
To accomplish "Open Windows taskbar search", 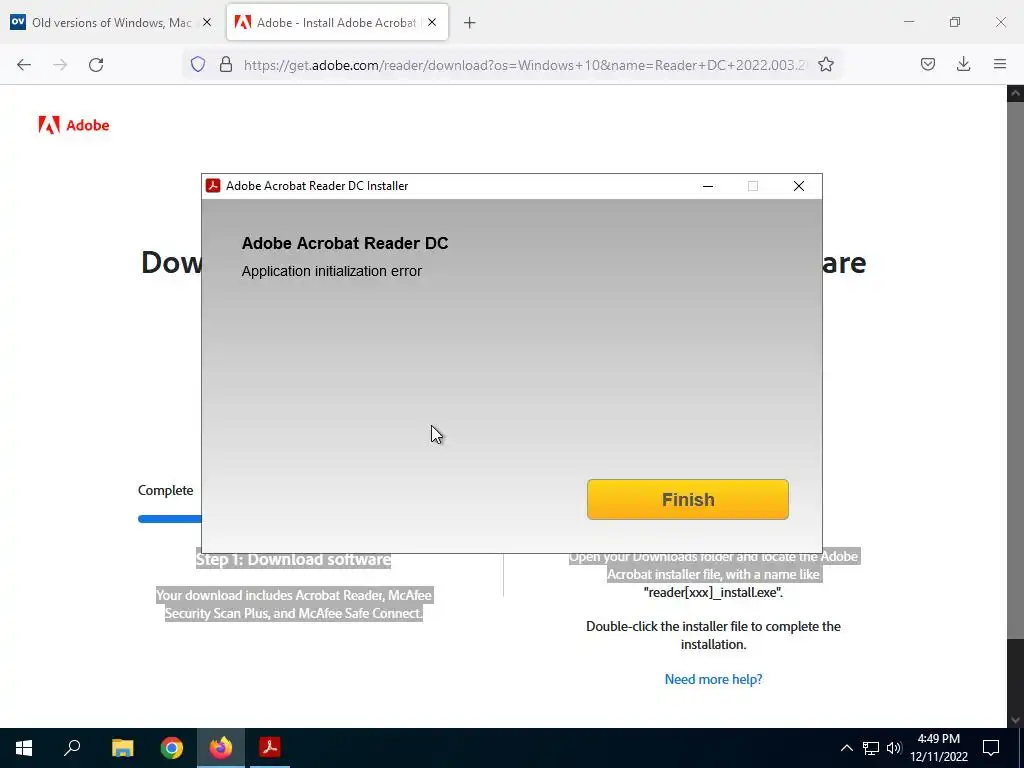I will [72, 748].
